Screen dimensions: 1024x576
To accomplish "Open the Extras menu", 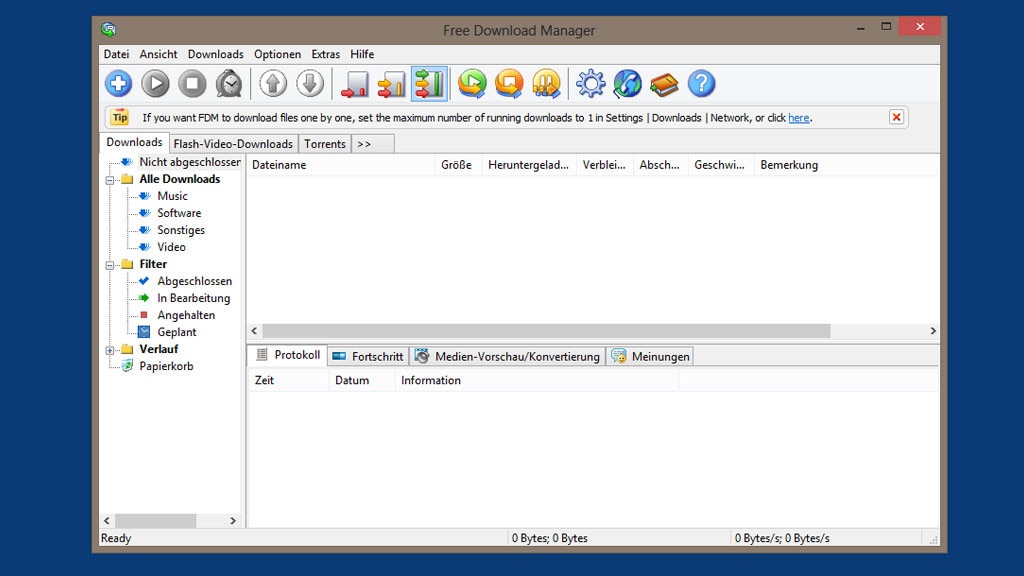I will [325, 54].
